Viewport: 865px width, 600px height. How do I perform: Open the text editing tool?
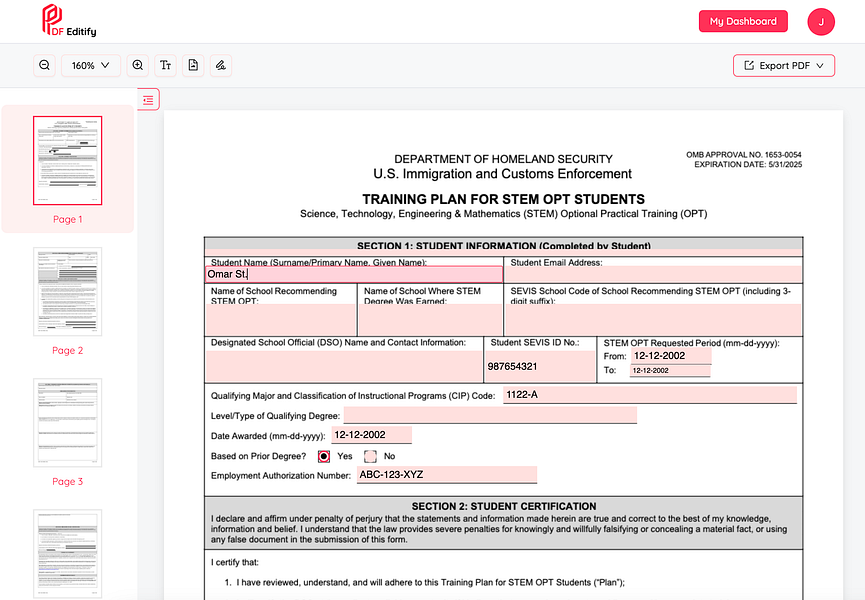(165, 65)
